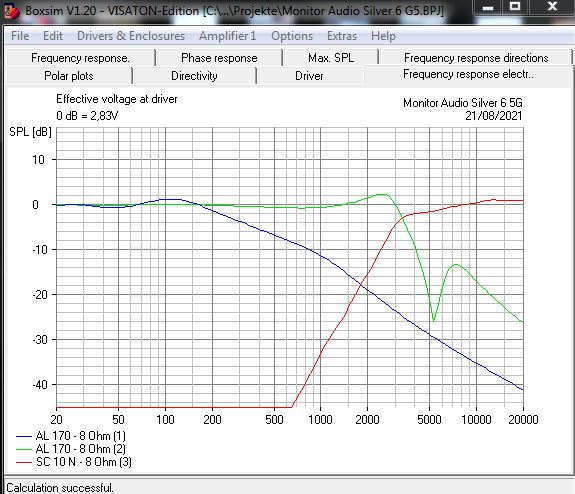Viewport: 575px width, 494px height.
Task: Click the '1000' frequency axis label
Action: pyautogui.click(x=320, y=420)
